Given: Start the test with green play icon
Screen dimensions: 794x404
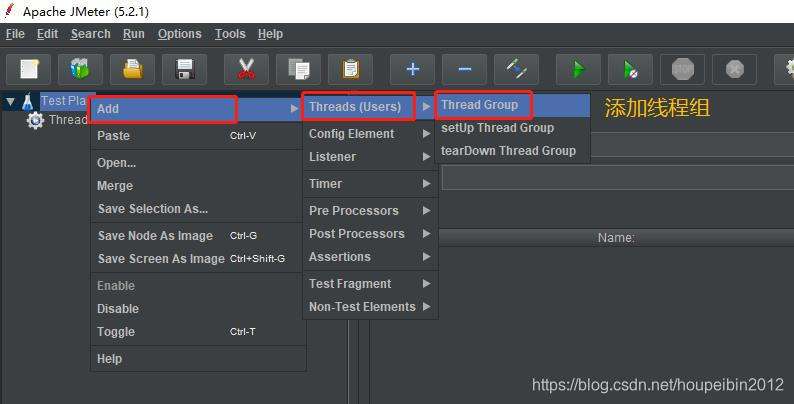Looking at the screenshot, I should click(578, 69).
